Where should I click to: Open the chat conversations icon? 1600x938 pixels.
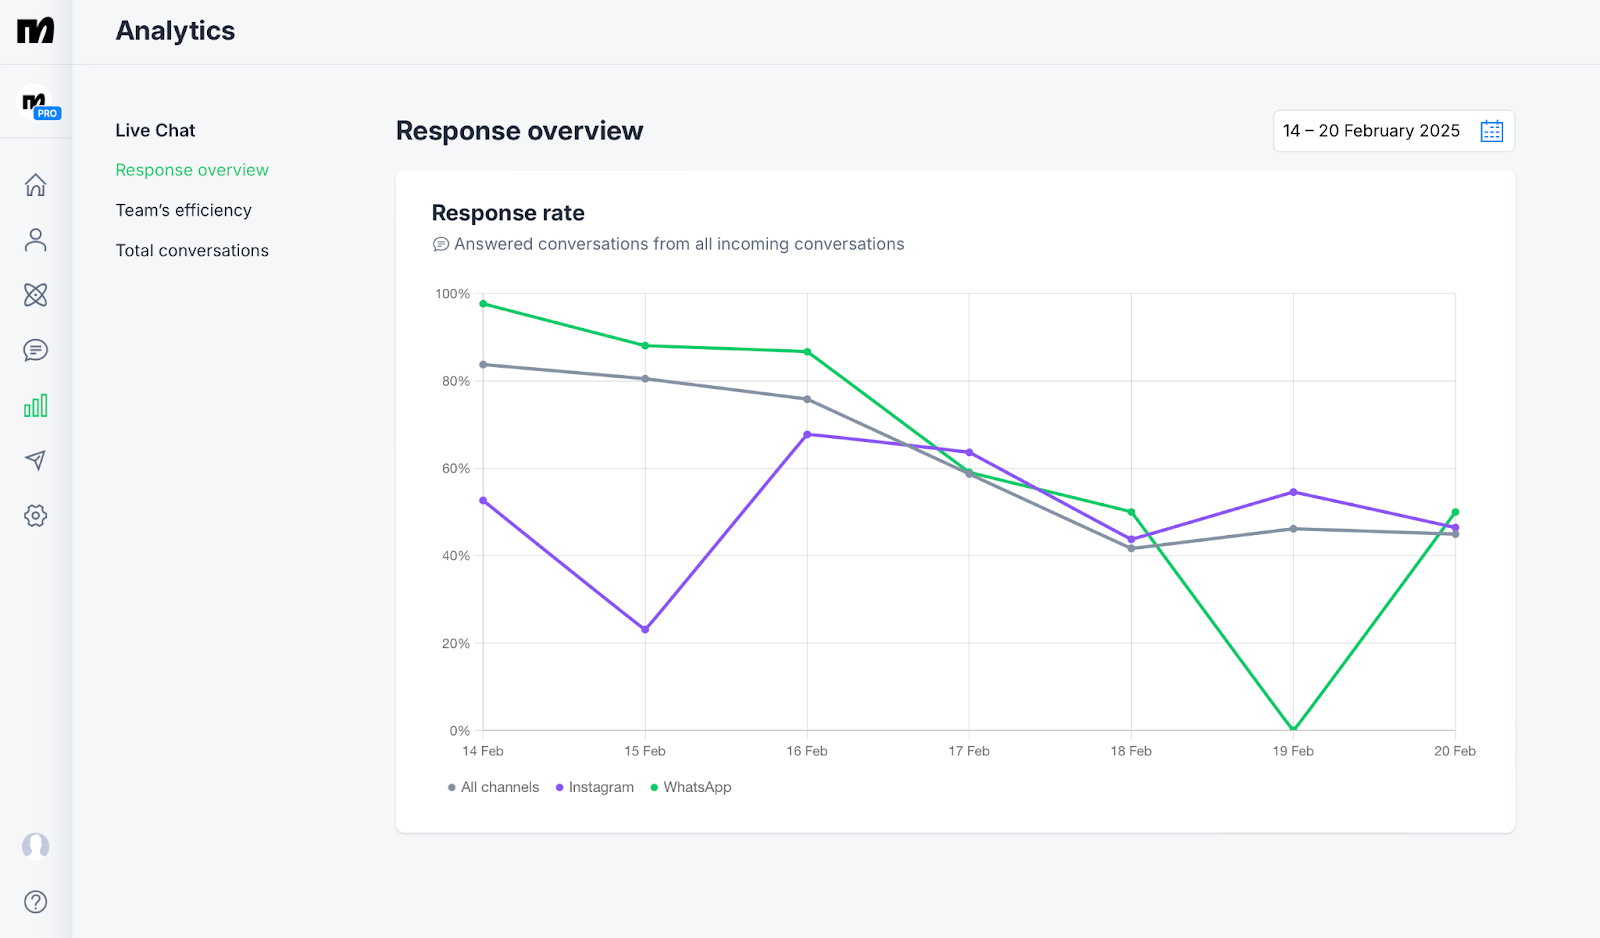(x=35, y=350)
